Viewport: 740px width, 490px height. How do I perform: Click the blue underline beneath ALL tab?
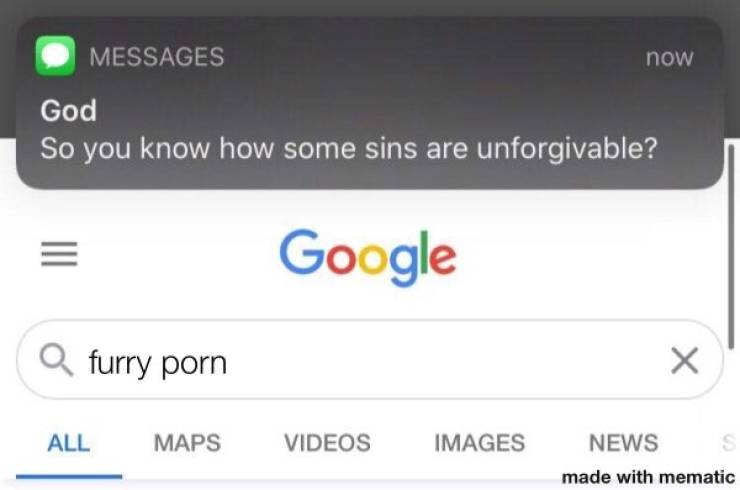[69, 476]
